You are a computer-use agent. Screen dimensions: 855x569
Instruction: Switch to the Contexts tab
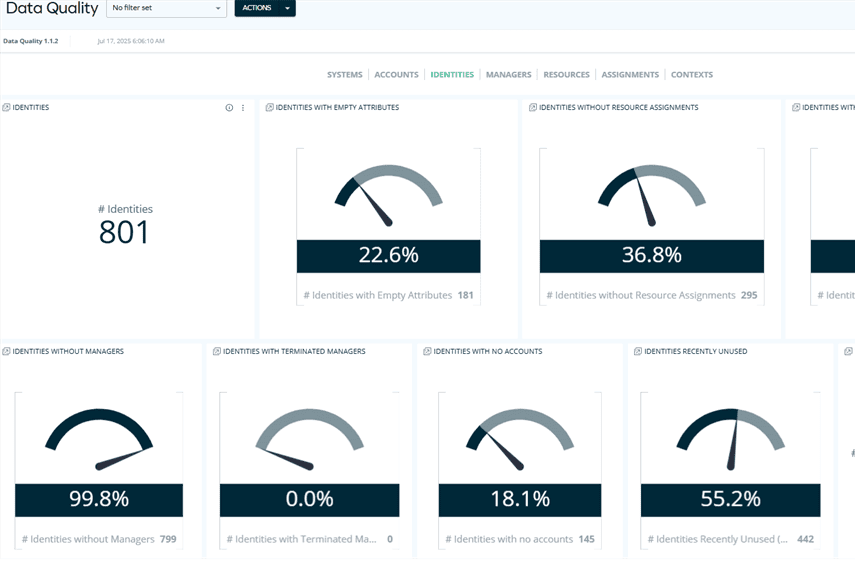tap(691, 75)
